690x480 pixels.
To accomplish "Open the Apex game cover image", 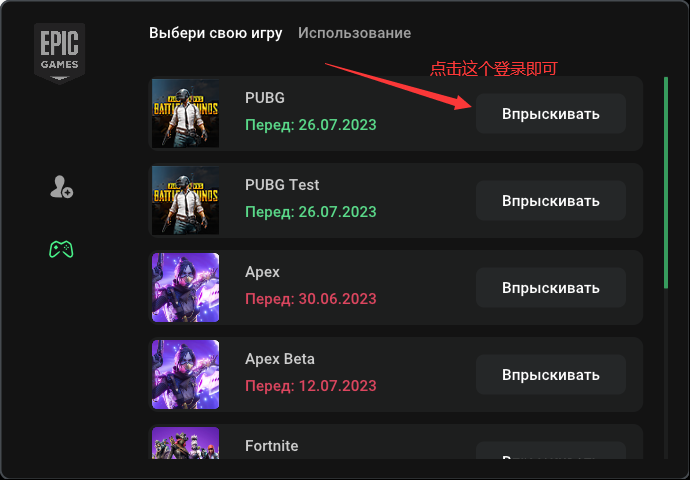I will coord(185,287).
